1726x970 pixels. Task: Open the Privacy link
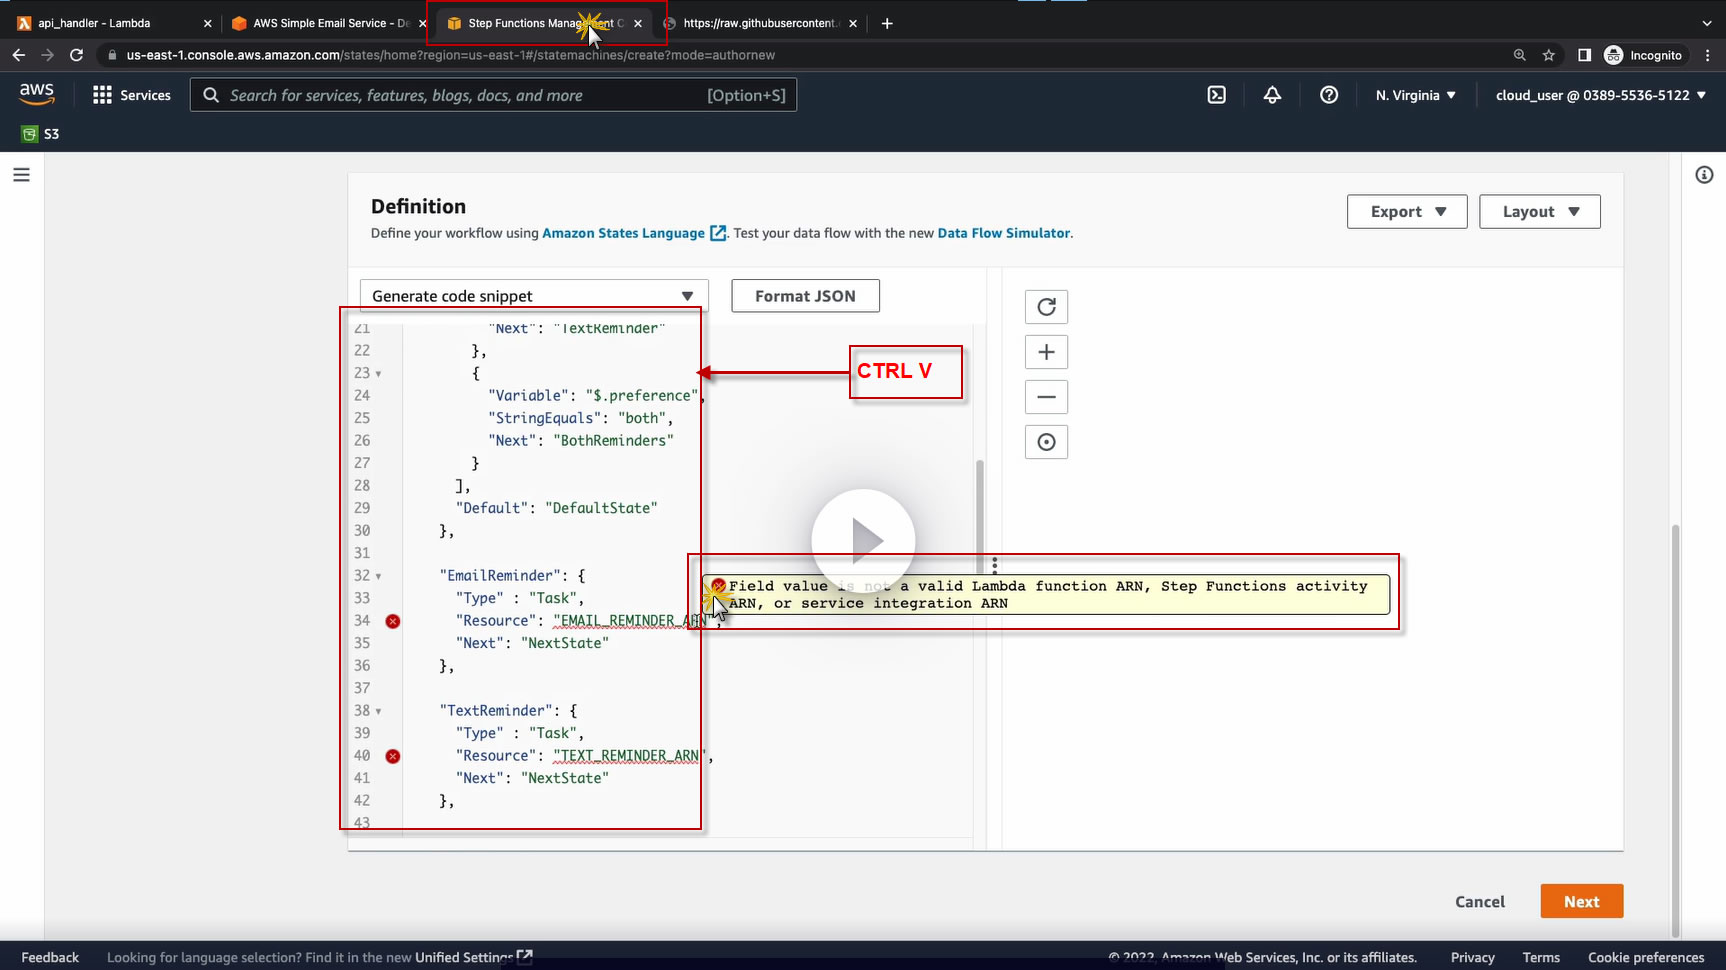click(x=1473, y=957)
